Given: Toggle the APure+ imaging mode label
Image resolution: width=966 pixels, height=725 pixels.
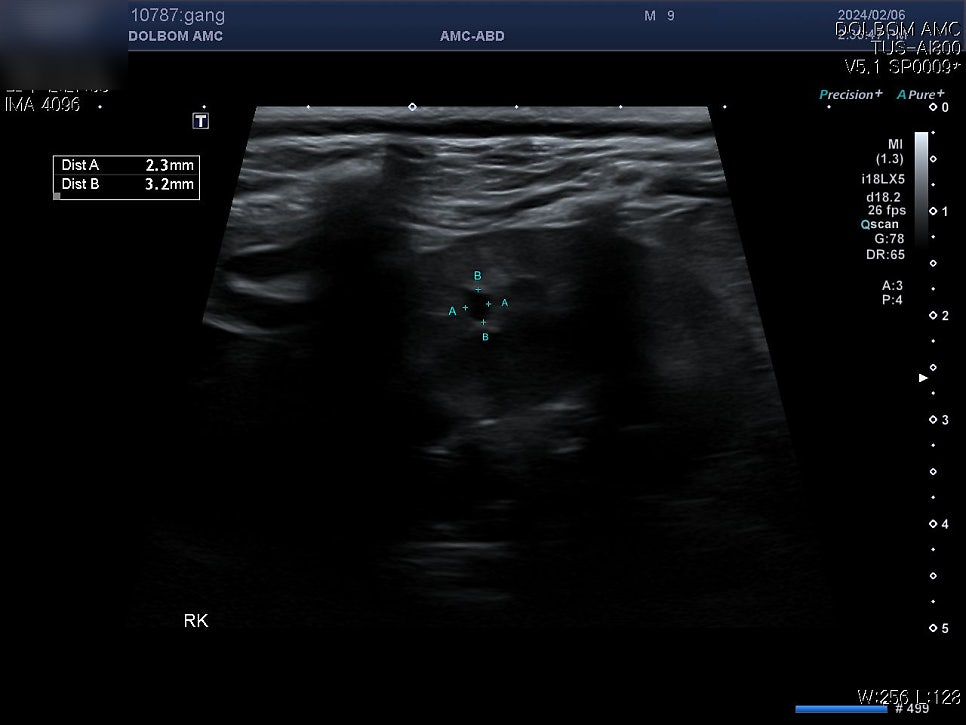Looking at the screenshot, I should 920,94.
